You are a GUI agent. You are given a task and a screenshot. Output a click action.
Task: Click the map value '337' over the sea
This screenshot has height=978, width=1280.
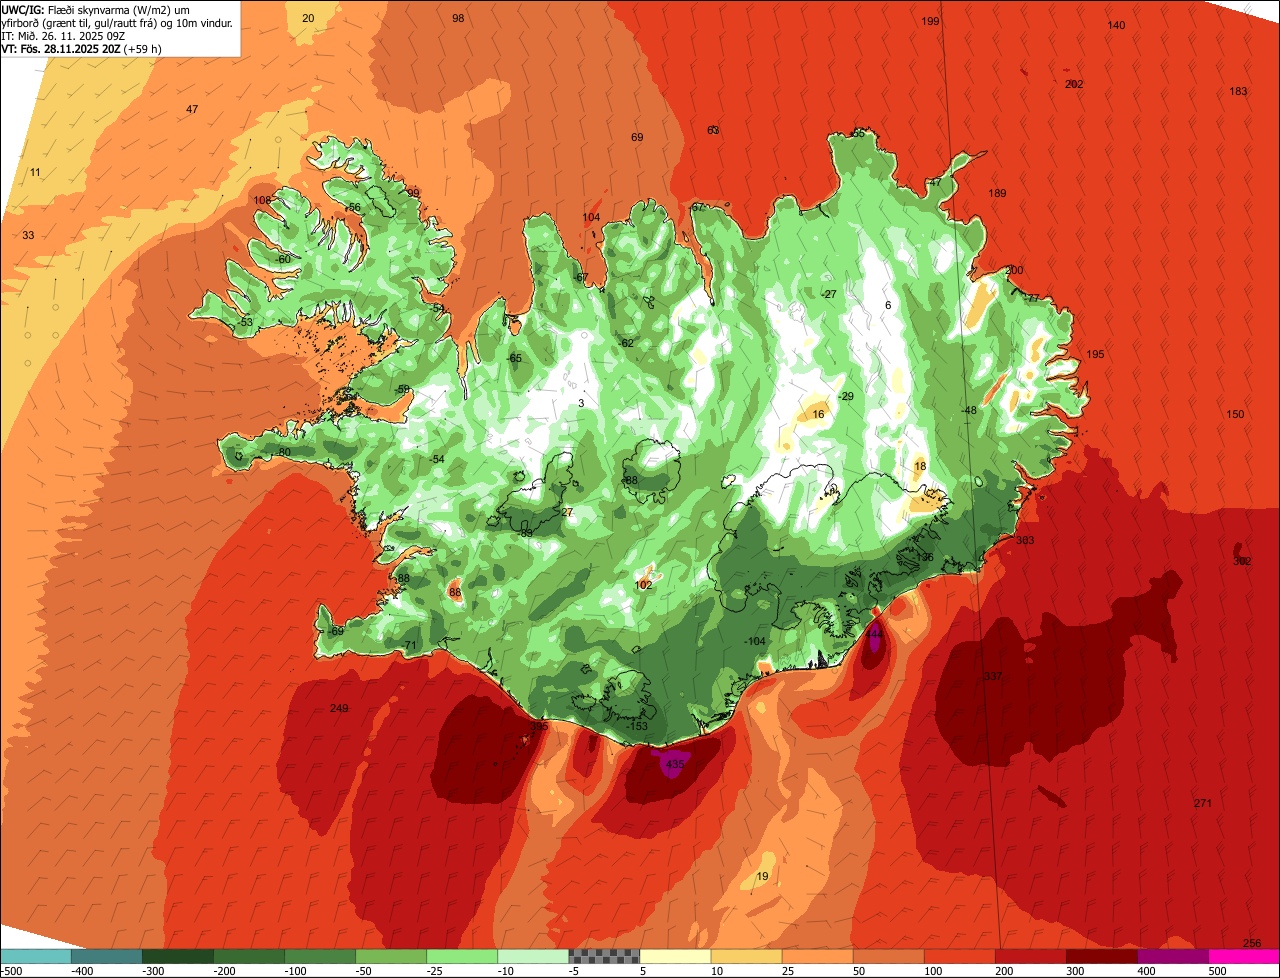[992, 677]
